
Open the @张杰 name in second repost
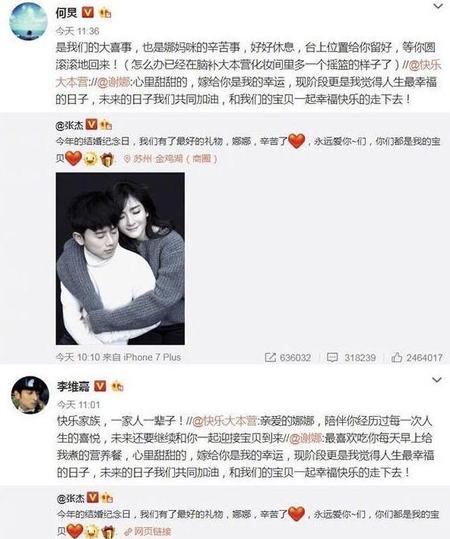click(x=70, y=498)
